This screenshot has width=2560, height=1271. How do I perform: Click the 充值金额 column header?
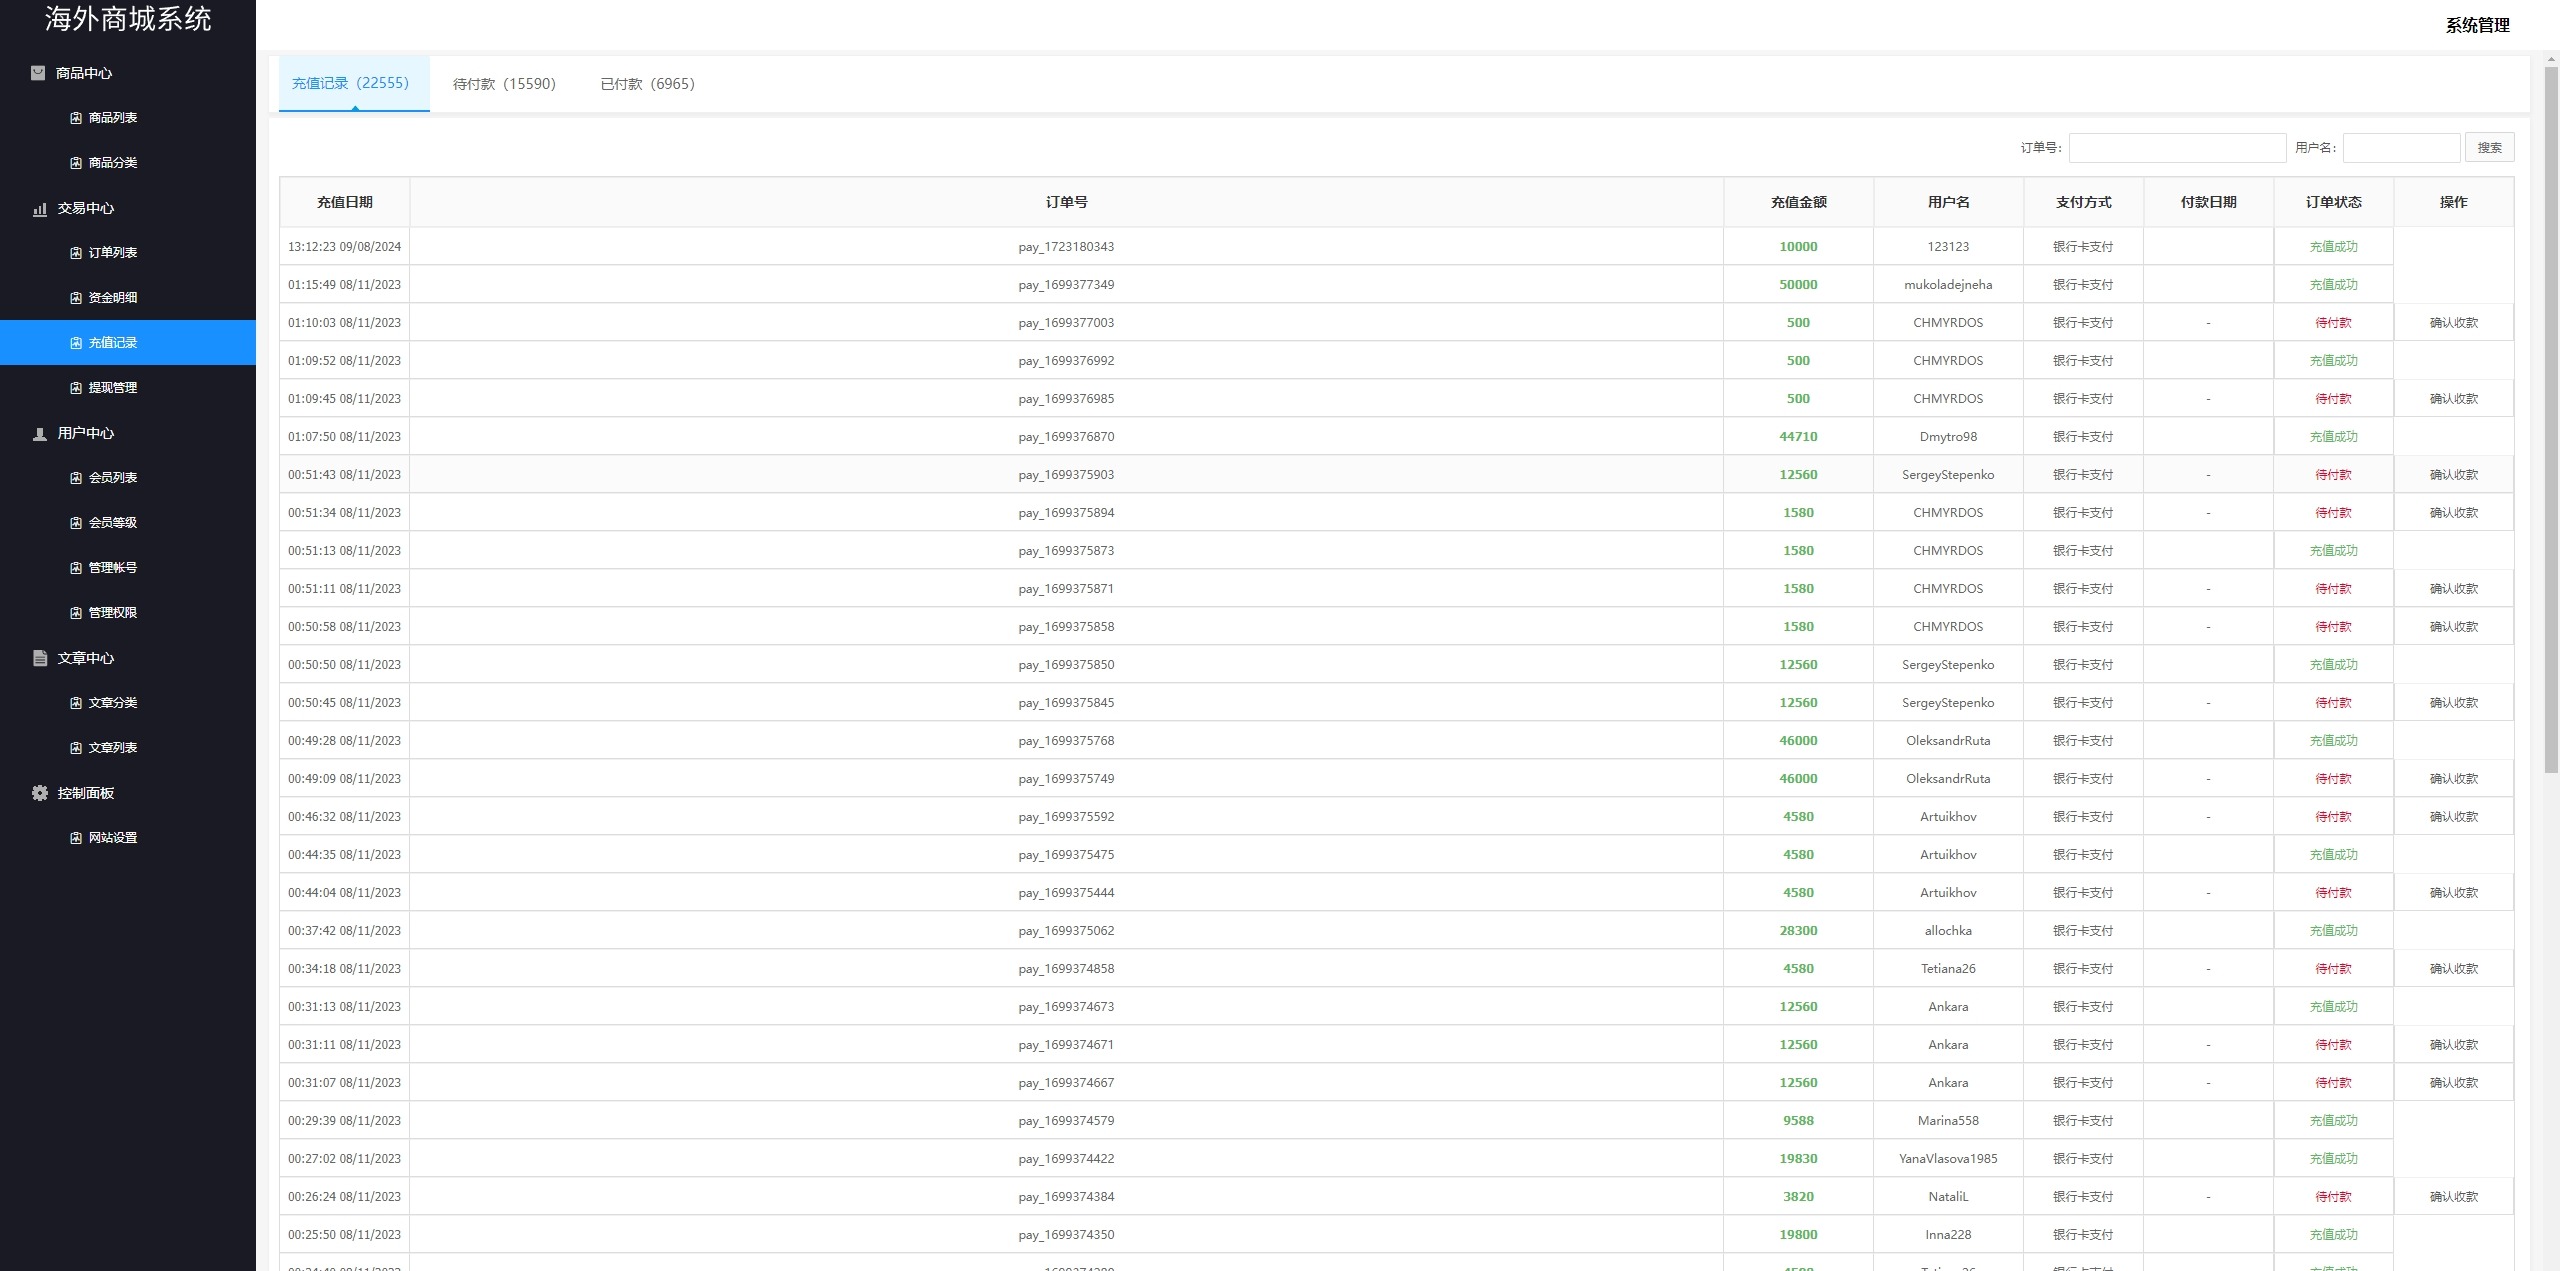[1798, 202]
